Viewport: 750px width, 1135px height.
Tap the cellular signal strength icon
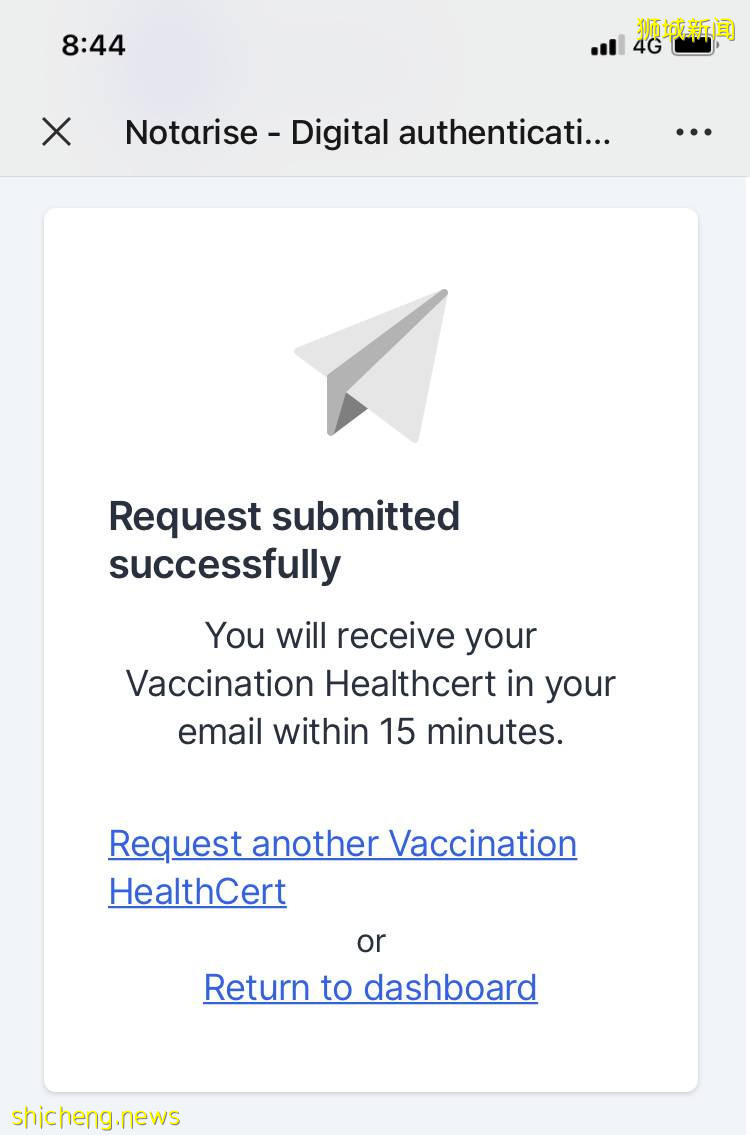606,46
